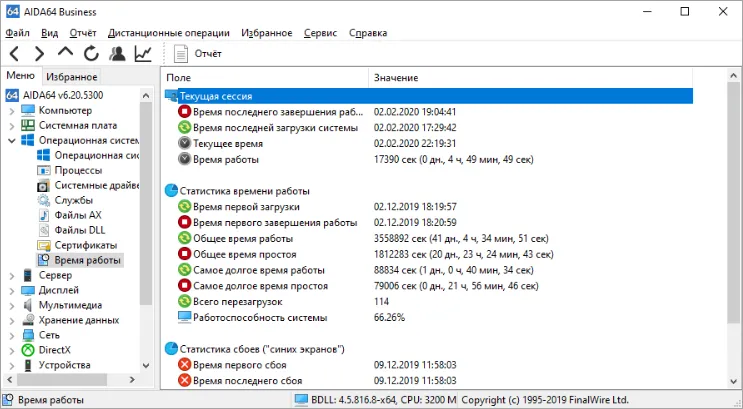Click the Мультимедиа speaker icon
The image size is (743, 409).
coord(28,305)
